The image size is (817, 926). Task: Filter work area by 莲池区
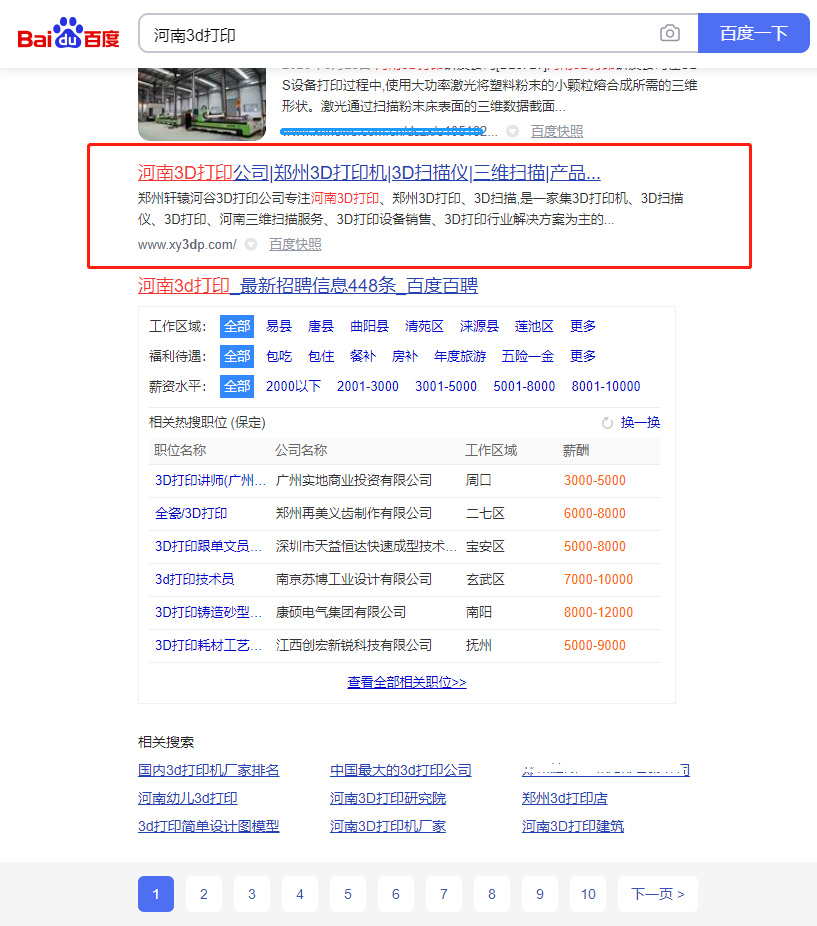tap(534, 326)
